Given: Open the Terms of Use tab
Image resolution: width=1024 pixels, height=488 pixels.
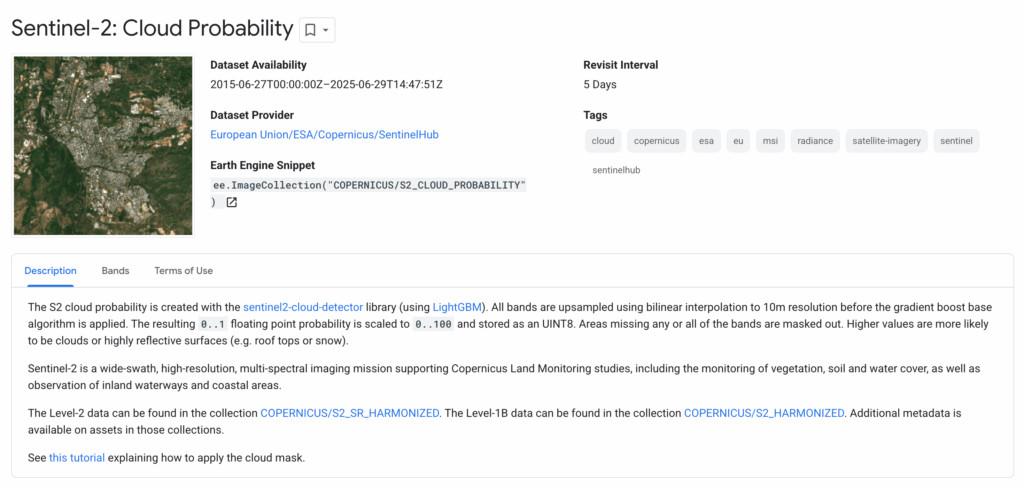Looking at the screenshot, I should (x=183, y=271).
